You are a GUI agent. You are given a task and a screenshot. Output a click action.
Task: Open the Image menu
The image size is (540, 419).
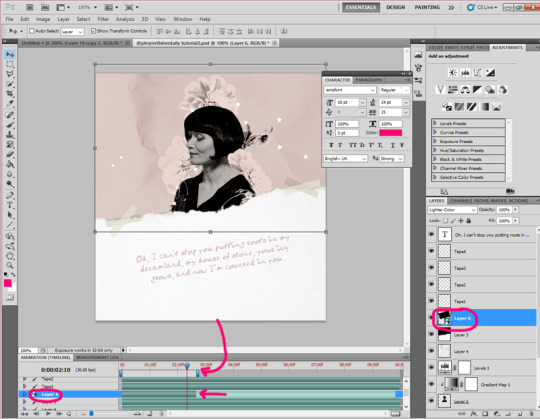43,19
